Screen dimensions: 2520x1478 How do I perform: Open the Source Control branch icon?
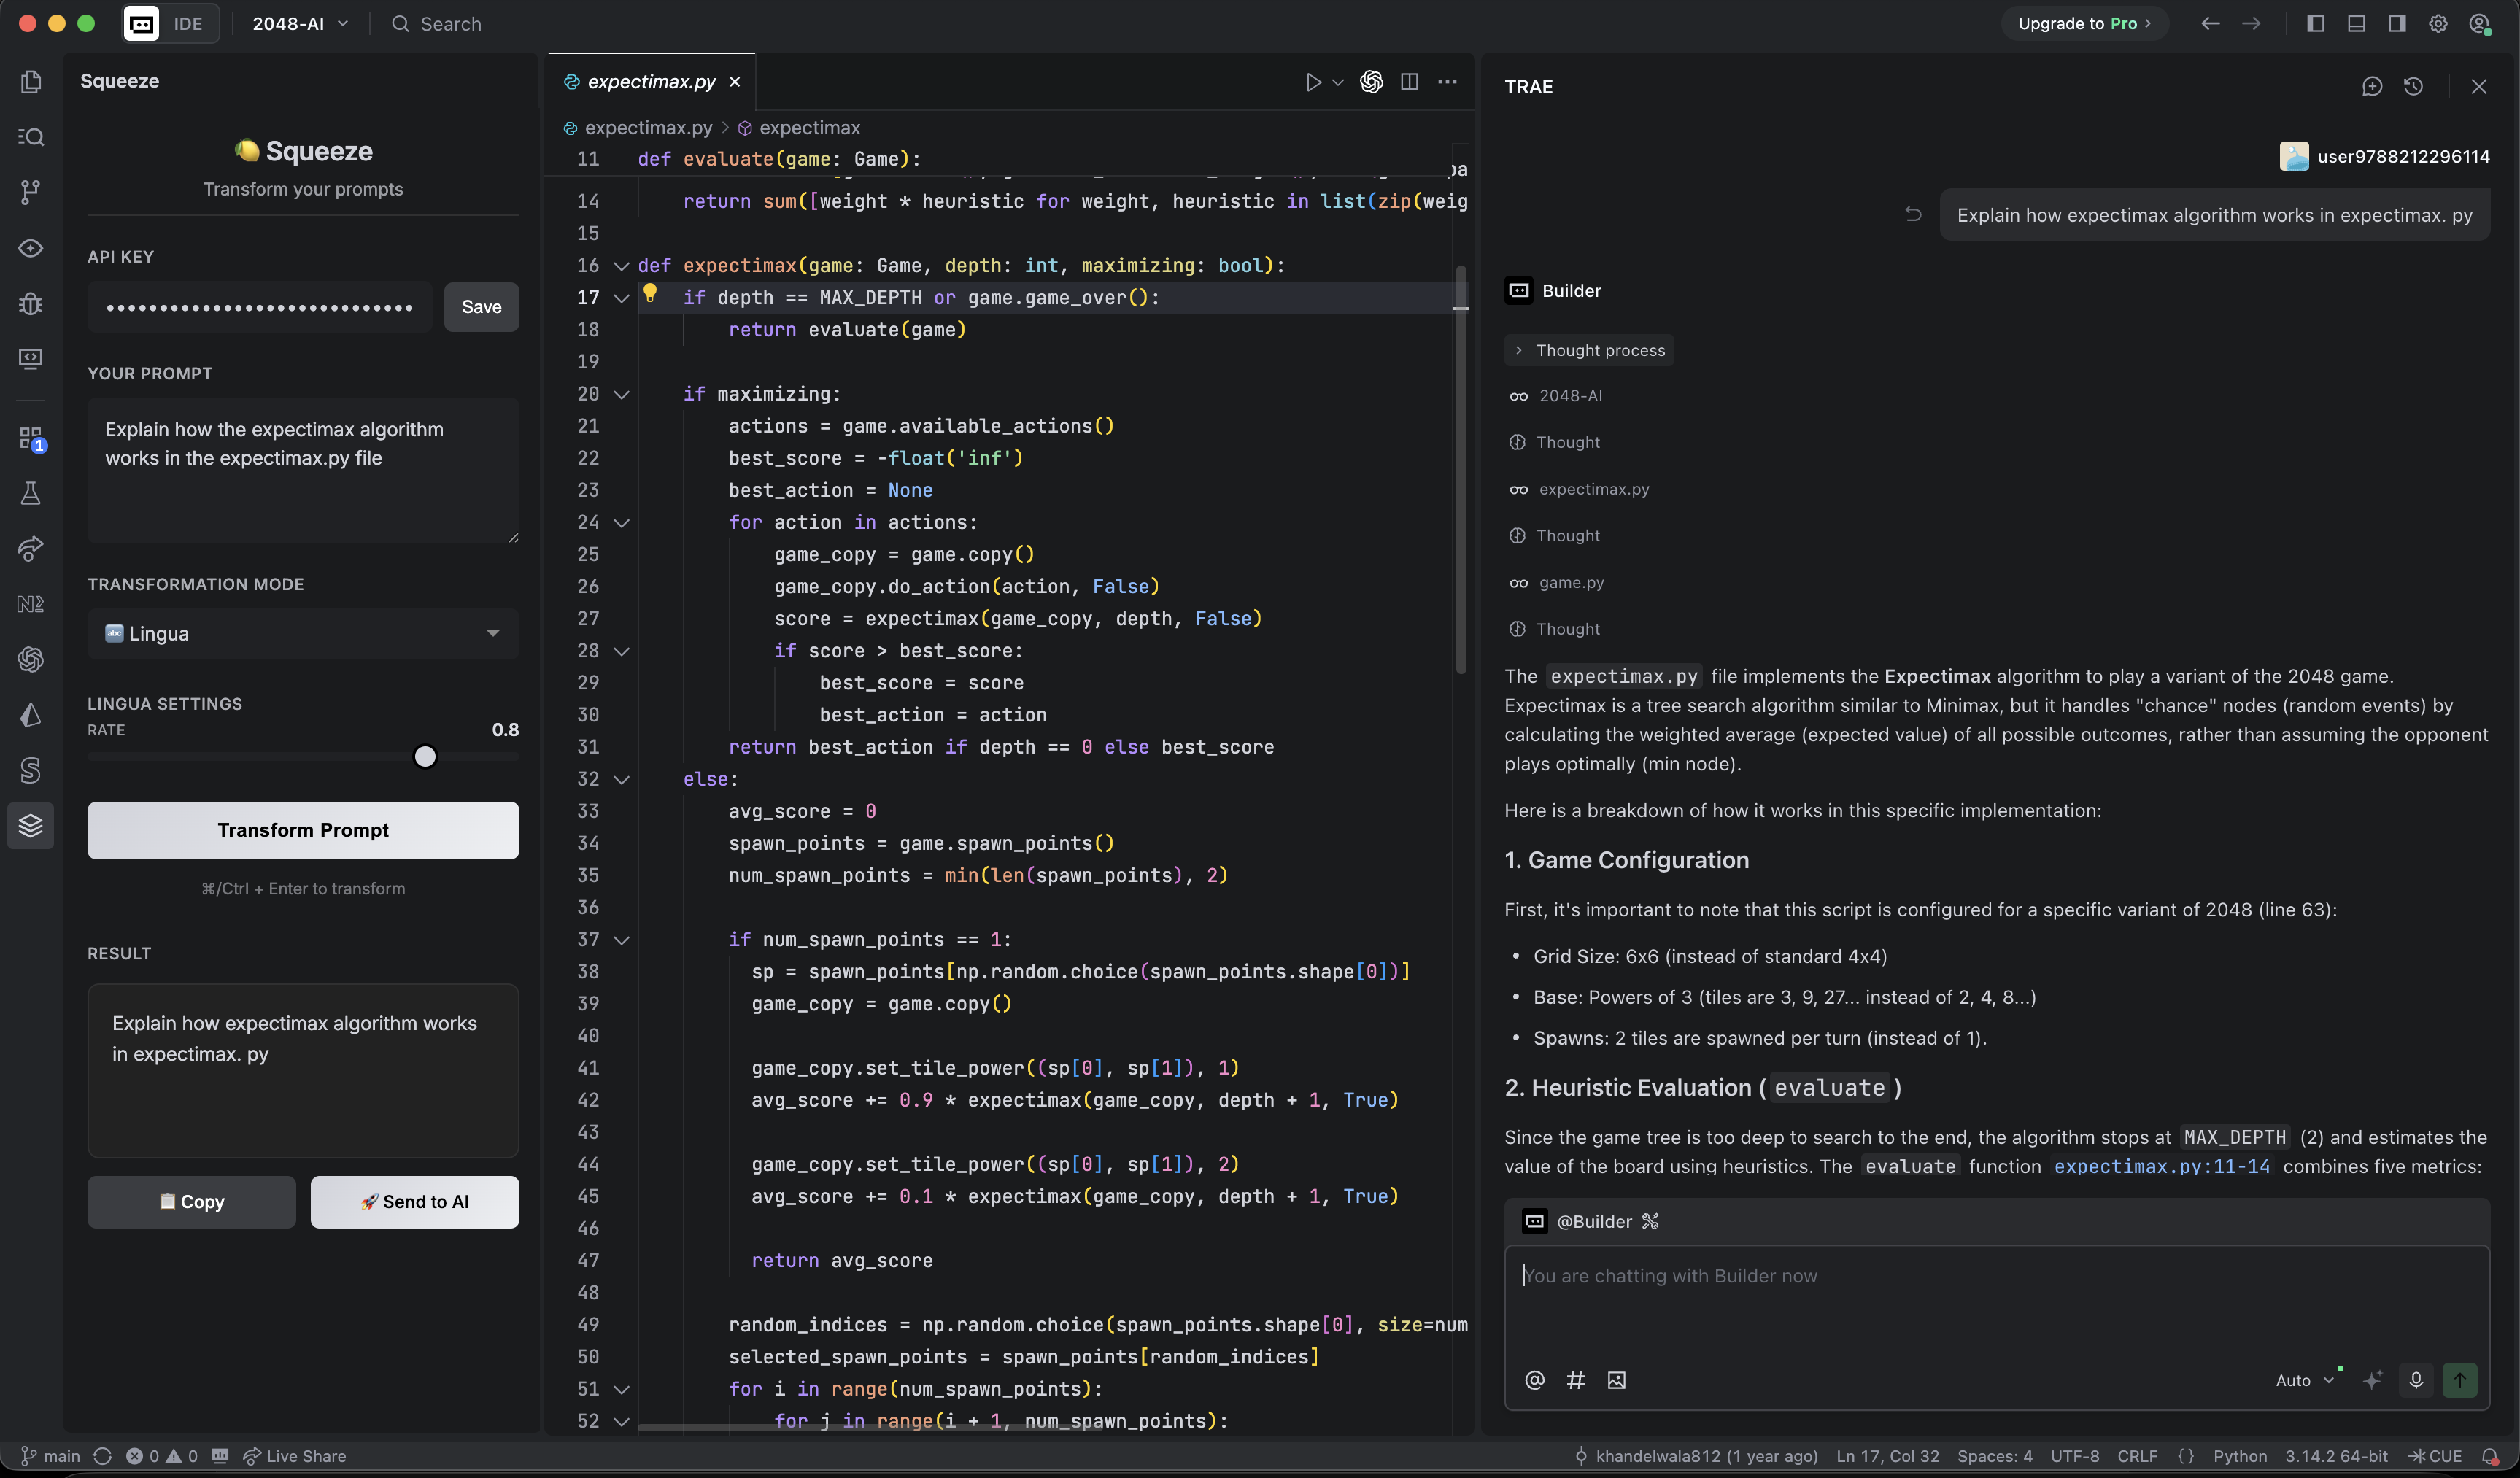31,191
